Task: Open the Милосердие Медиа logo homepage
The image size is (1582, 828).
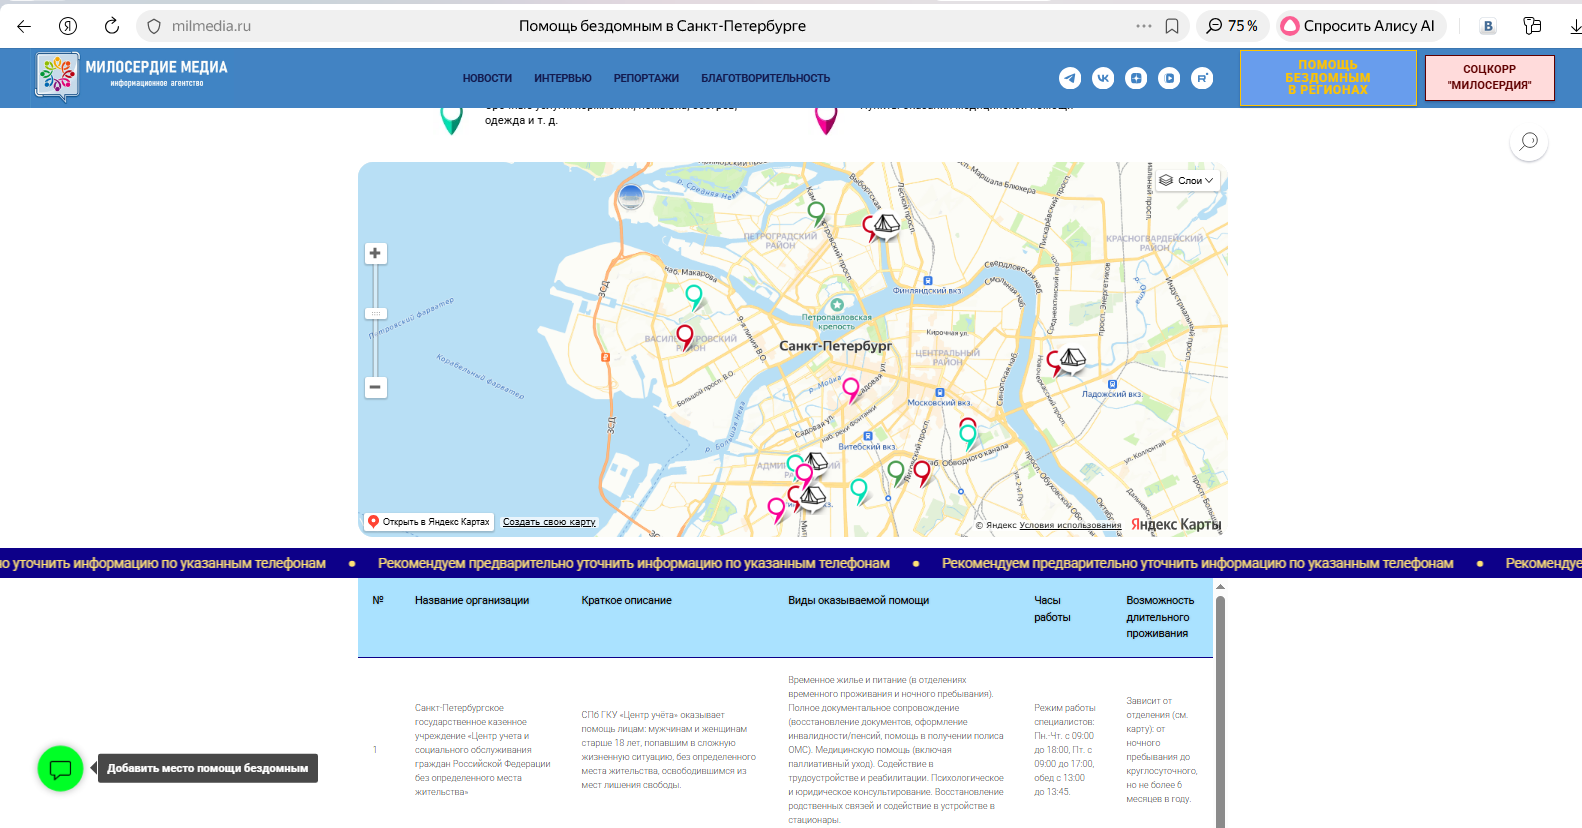Action: (132, 76)
